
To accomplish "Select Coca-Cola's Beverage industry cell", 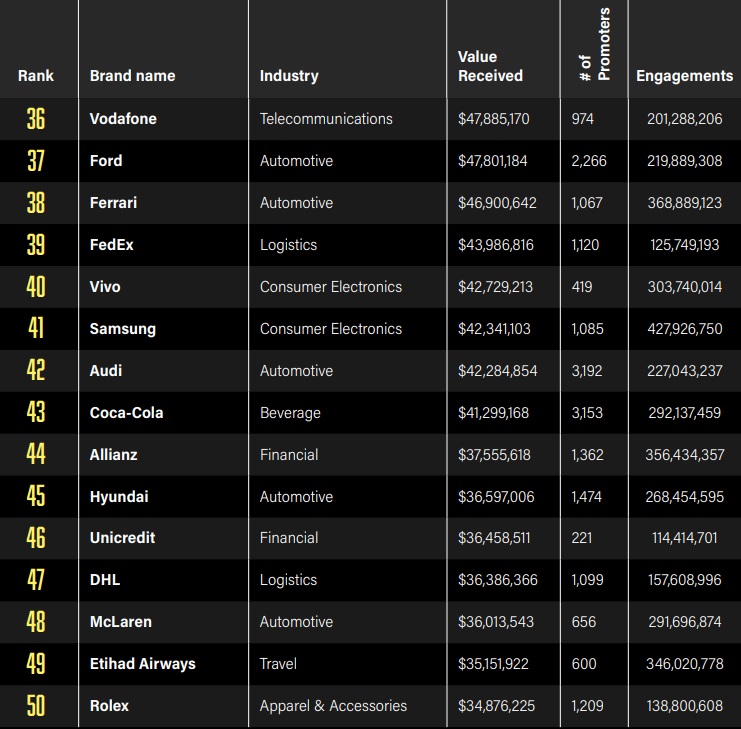I will (x=290, y=413).
